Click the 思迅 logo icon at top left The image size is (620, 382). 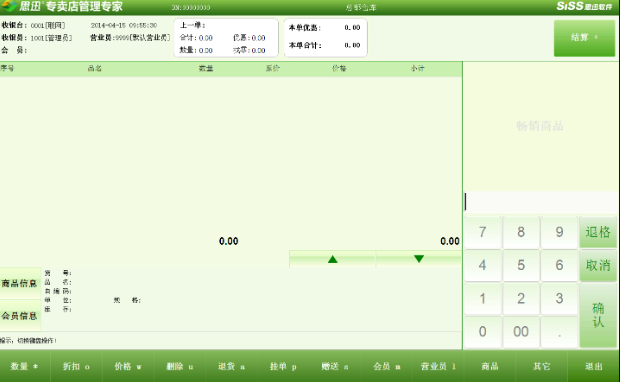(9, 6)
